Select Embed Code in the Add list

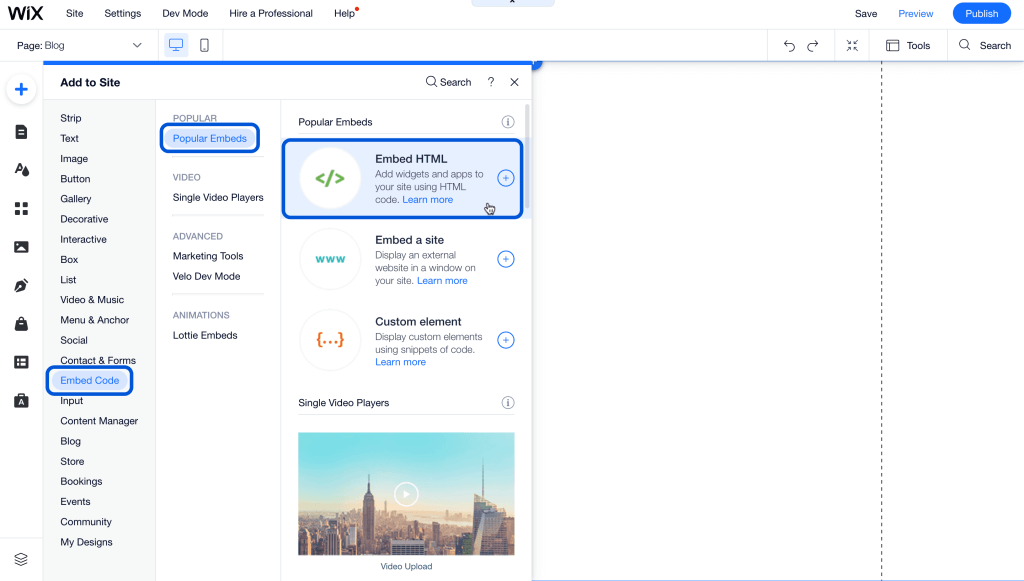pos(89,380)
